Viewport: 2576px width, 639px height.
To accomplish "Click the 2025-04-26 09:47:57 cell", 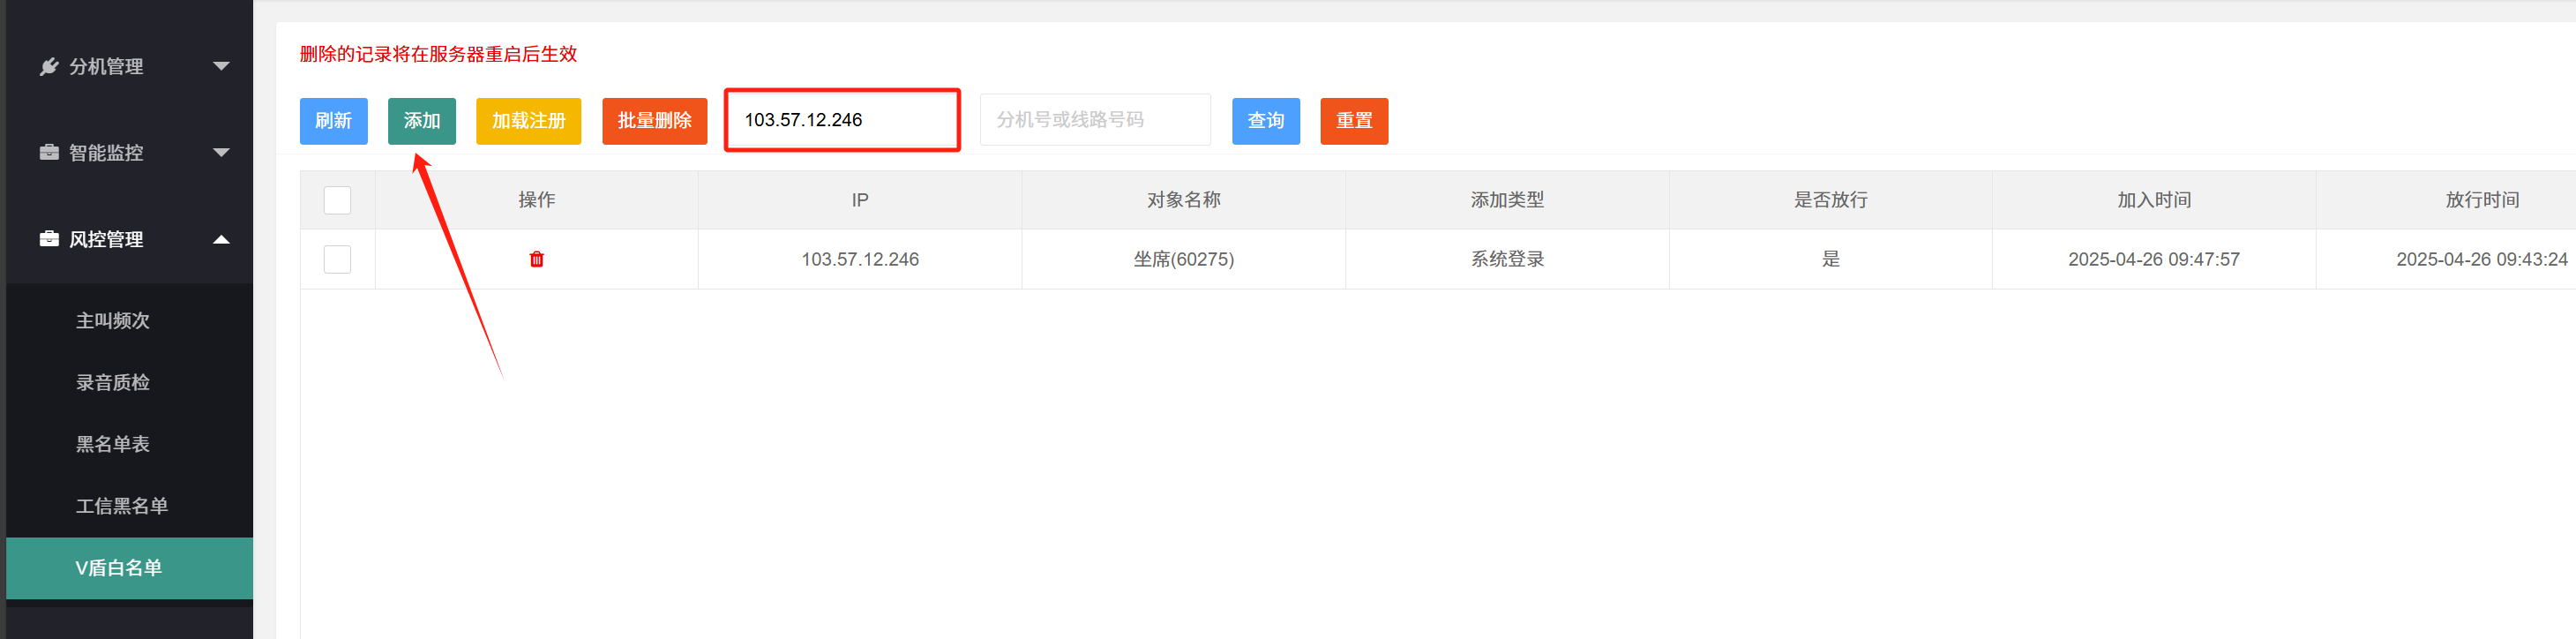I will [2153, 259].
